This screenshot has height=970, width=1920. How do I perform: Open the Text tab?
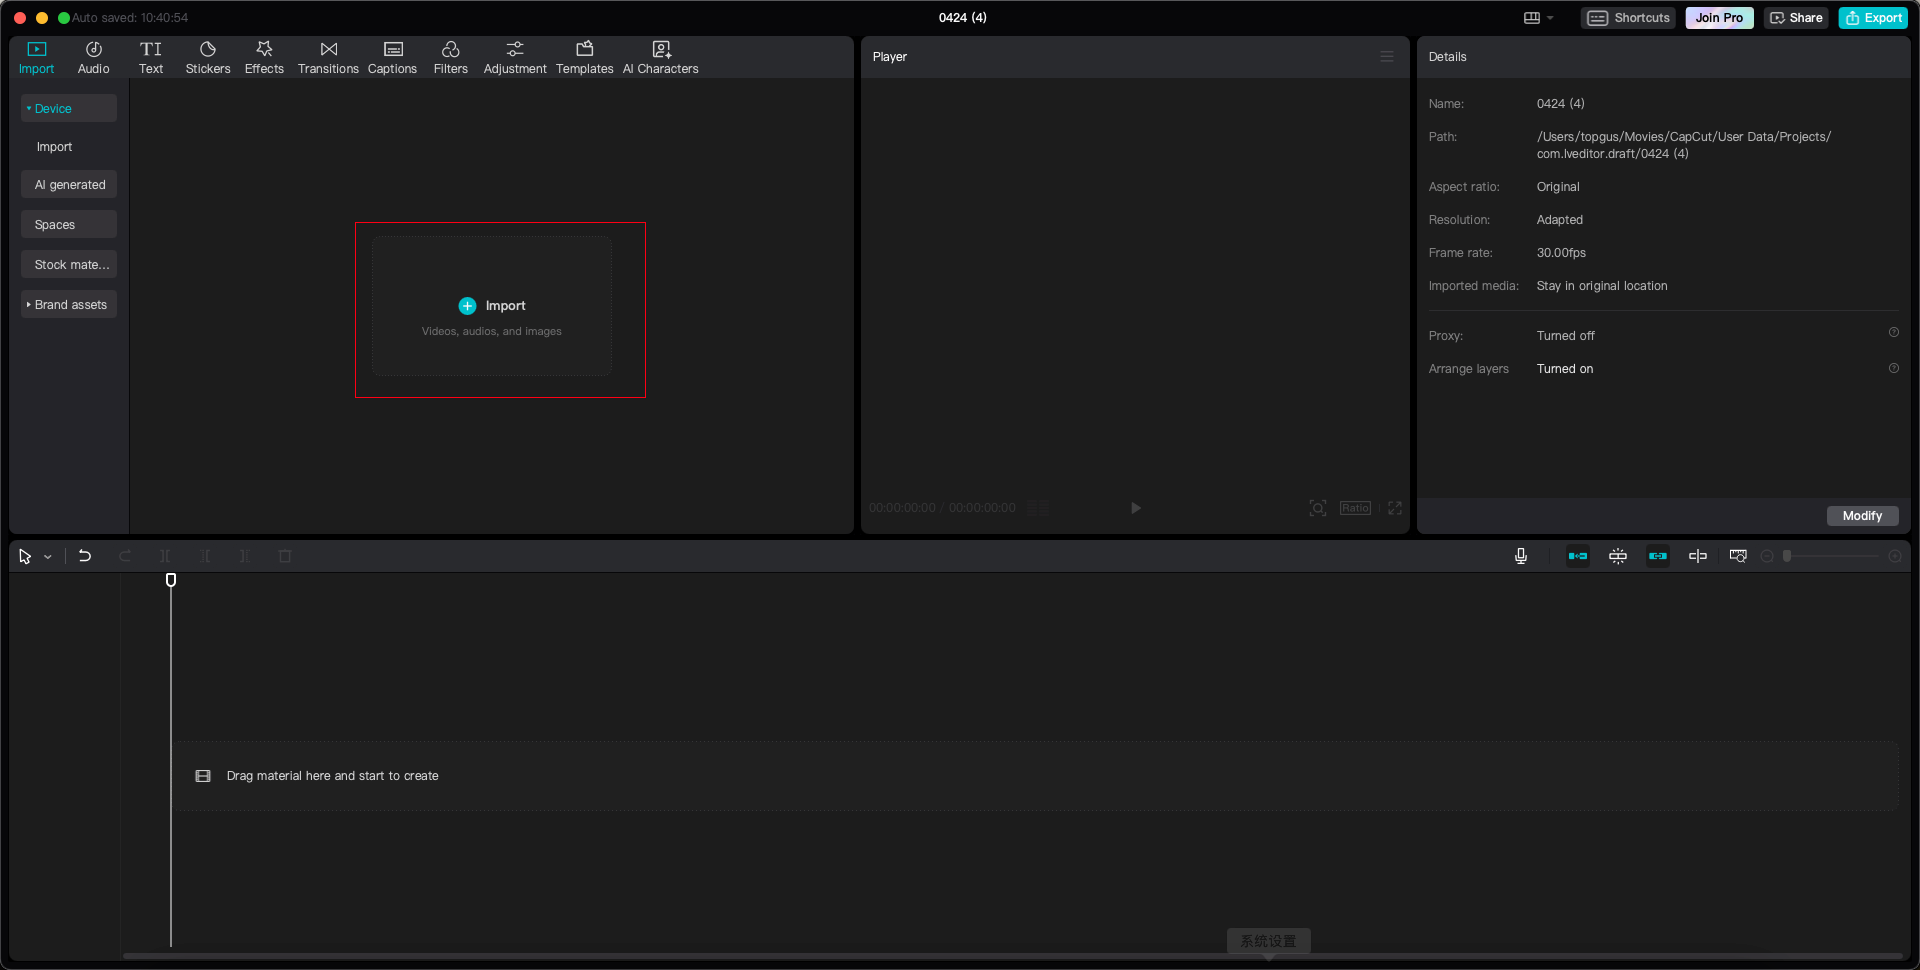[x=151, y=58]
